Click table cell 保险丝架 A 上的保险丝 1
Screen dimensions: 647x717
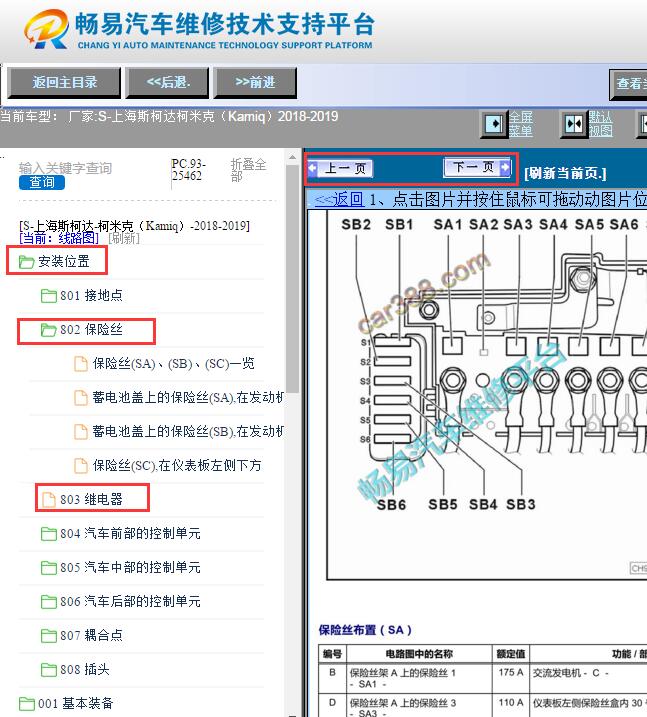(419, 678)
